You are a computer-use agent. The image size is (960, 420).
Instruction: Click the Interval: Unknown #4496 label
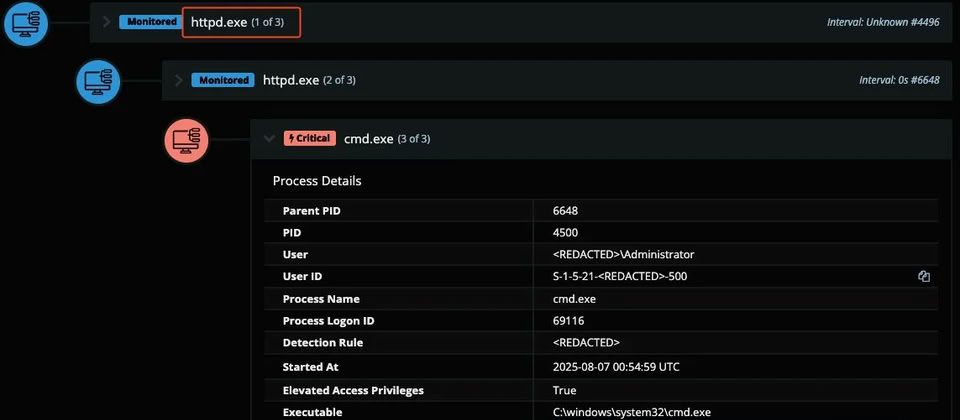(x=884, y=22)
